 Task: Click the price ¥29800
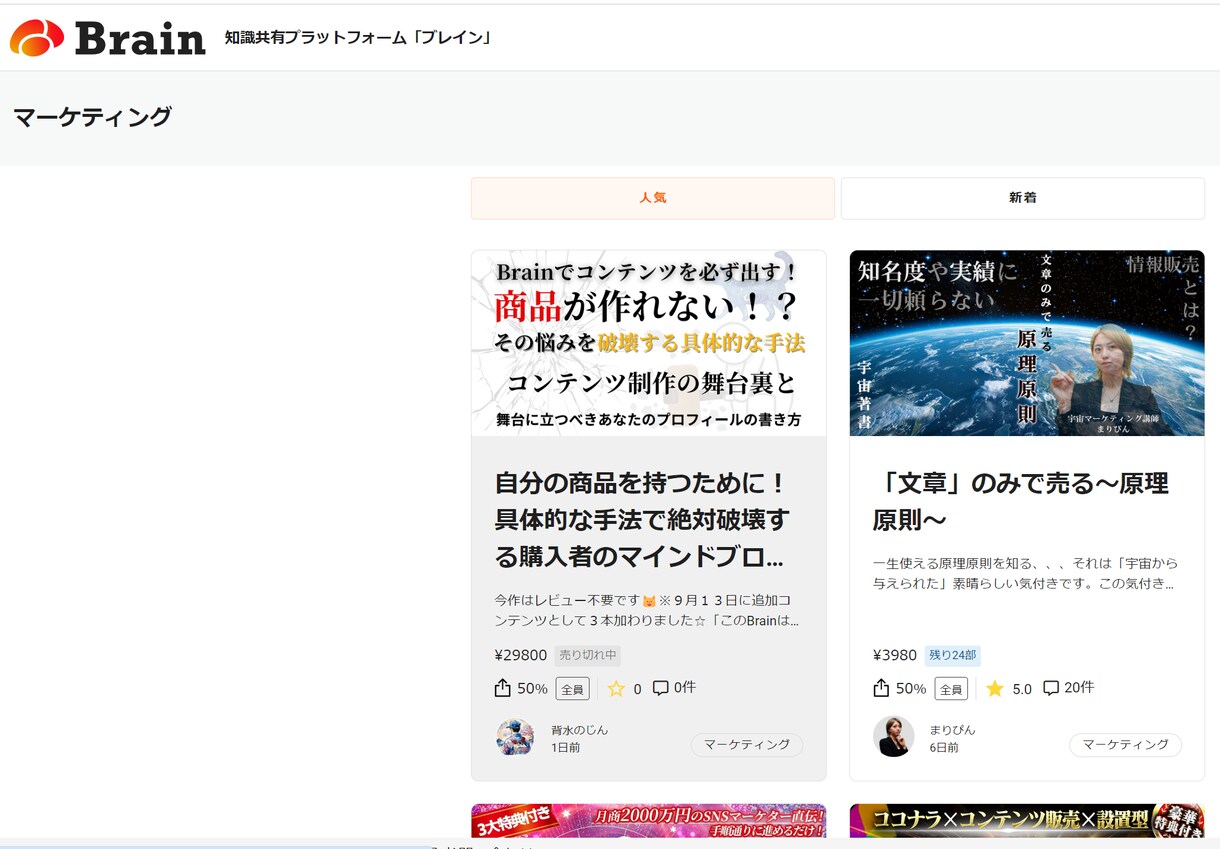click(x=521, y=656)
